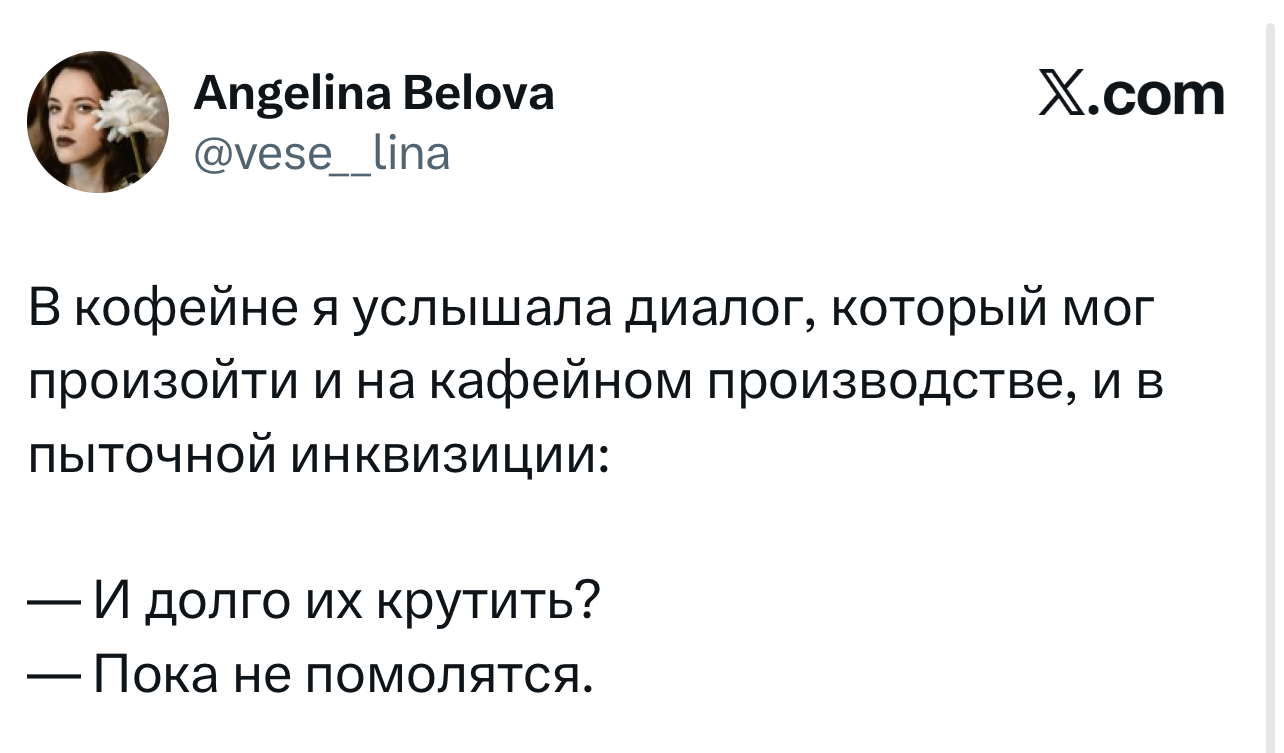Click the @vese__lina handle

coord(320,153)
